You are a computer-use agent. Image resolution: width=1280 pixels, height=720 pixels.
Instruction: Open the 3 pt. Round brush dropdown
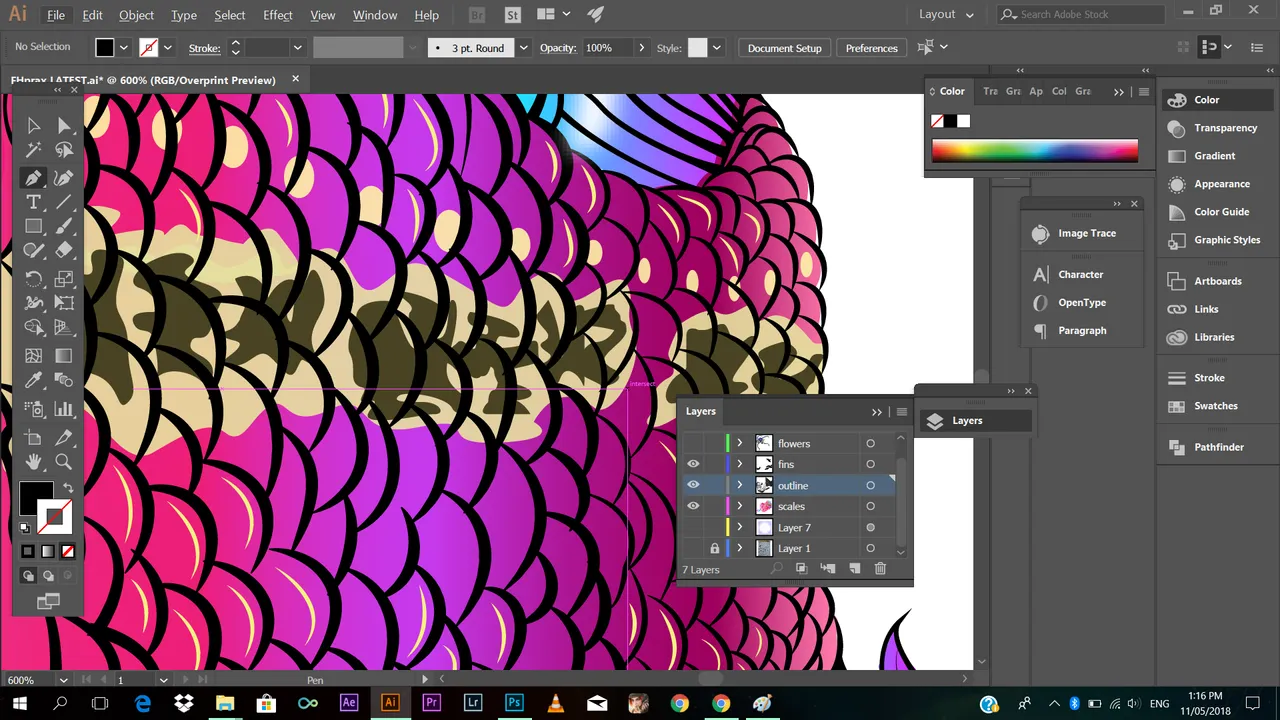(523, 48)
